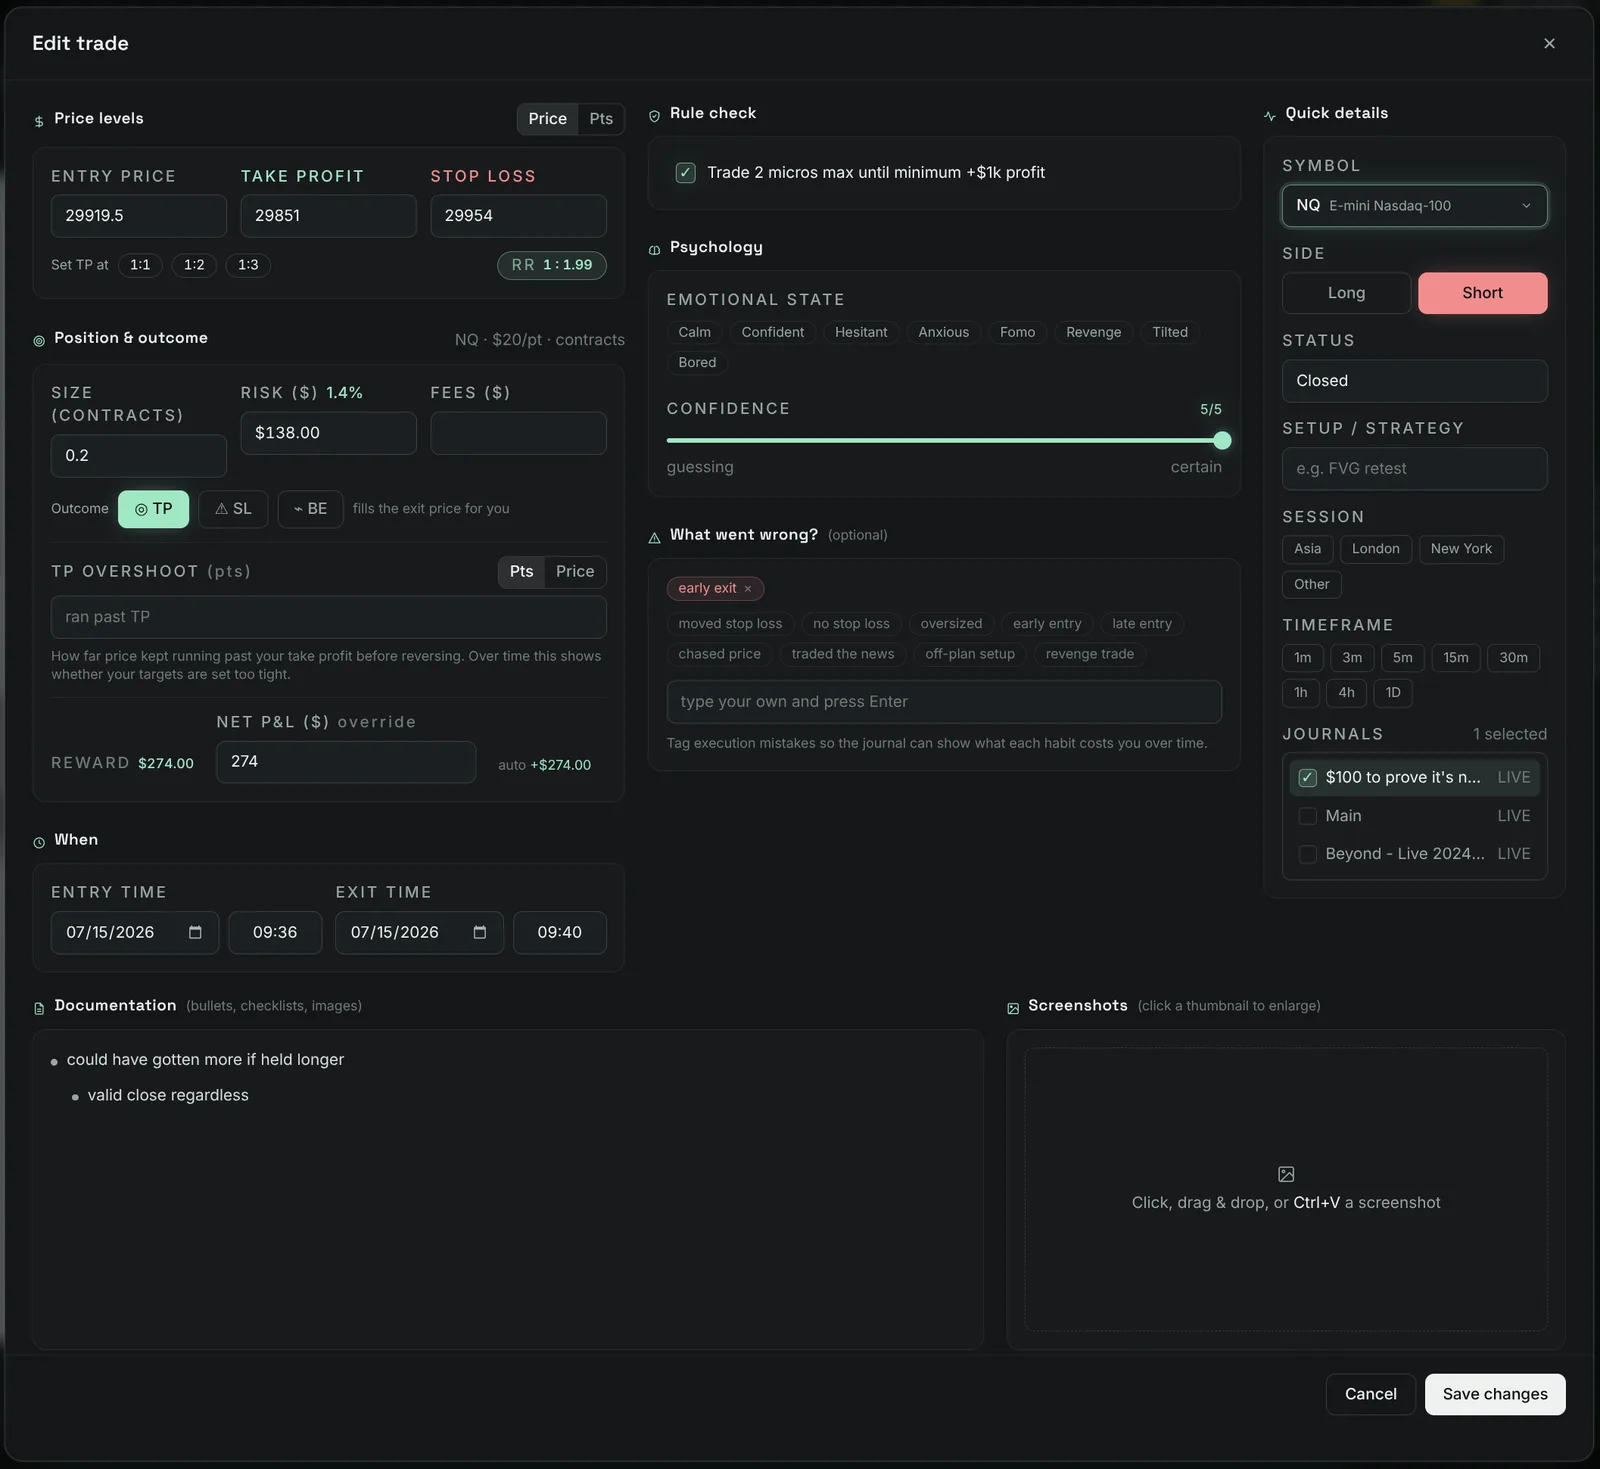
Task: Click the TP overshoot 'ran past TP' field
Action: pos(328,617)
